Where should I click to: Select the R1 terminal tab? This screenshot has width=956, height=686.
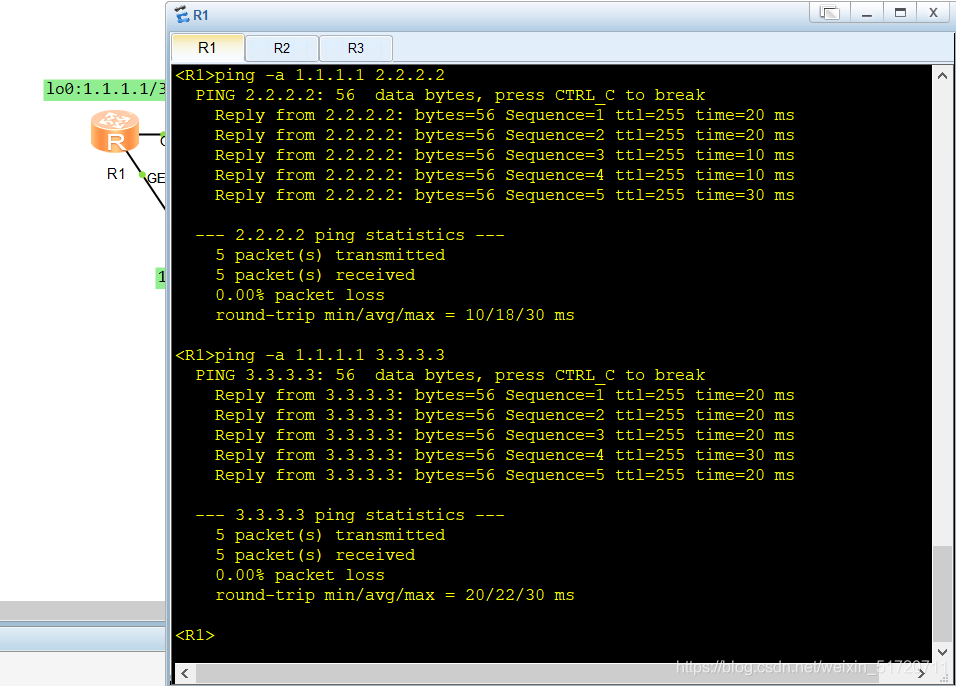(x=207, y=48)
